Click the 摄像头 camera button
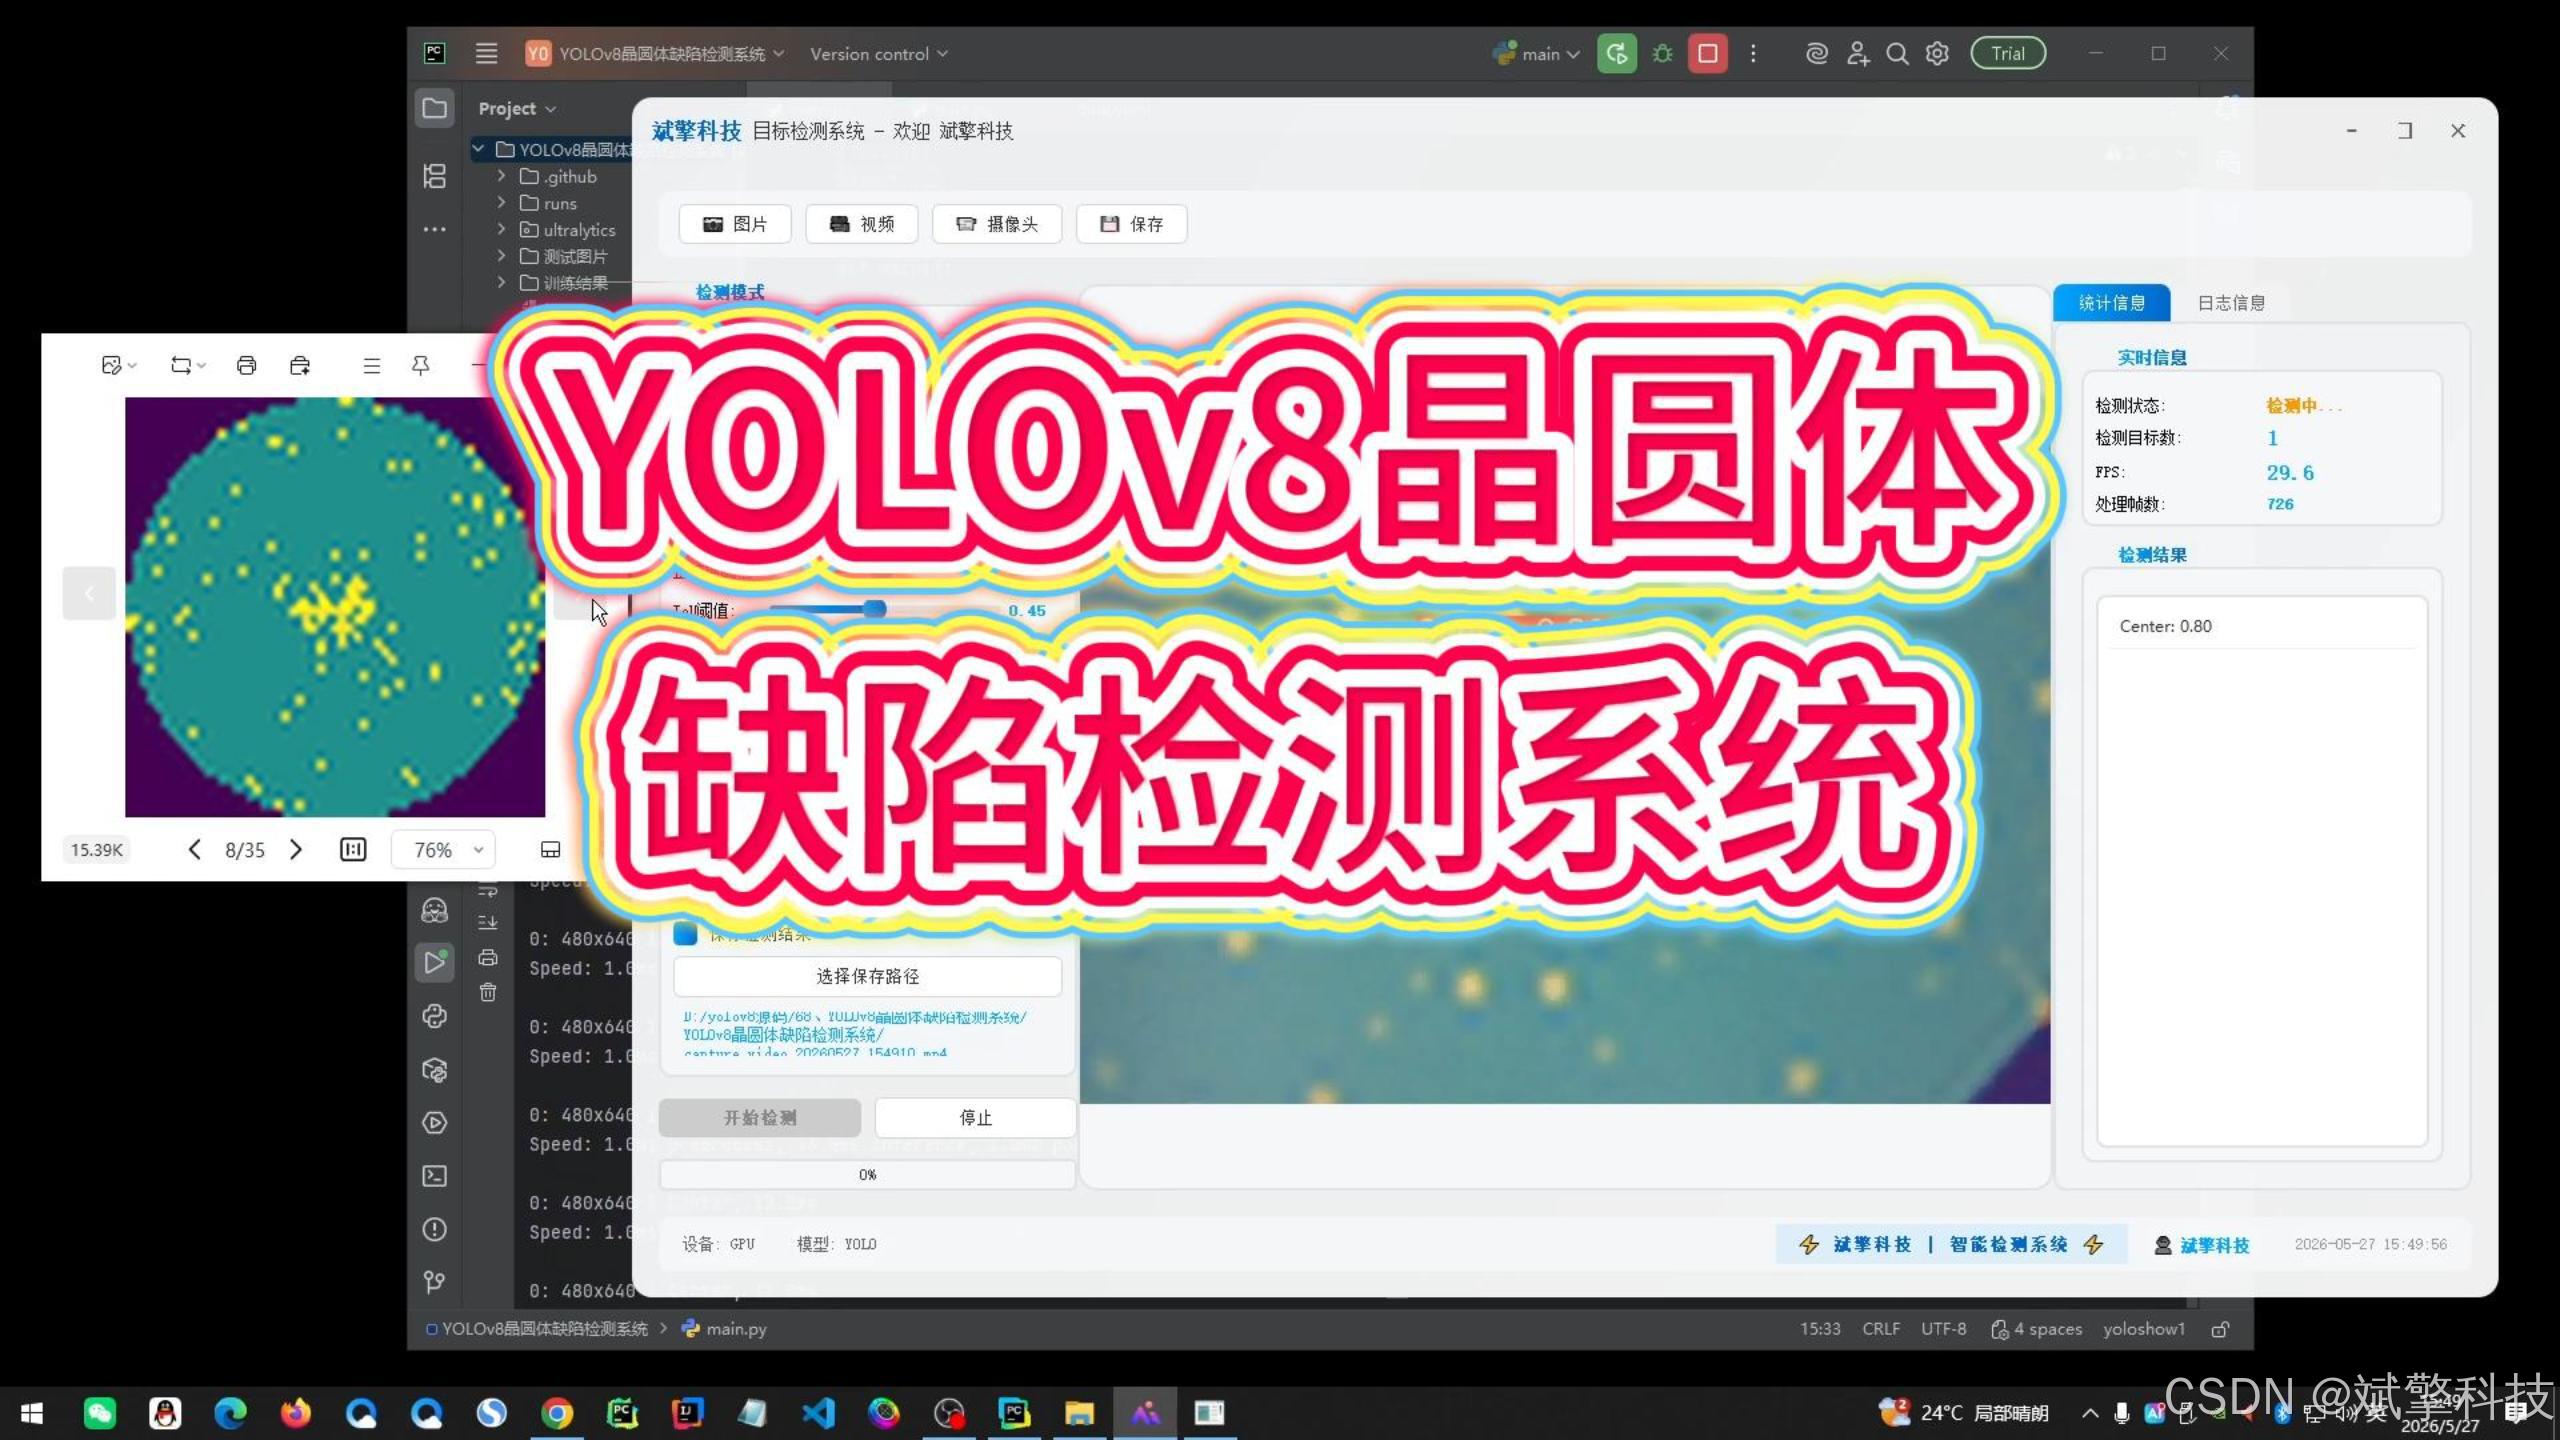The height and width of the screenshot is (1440, 2560). coord(997,224)
